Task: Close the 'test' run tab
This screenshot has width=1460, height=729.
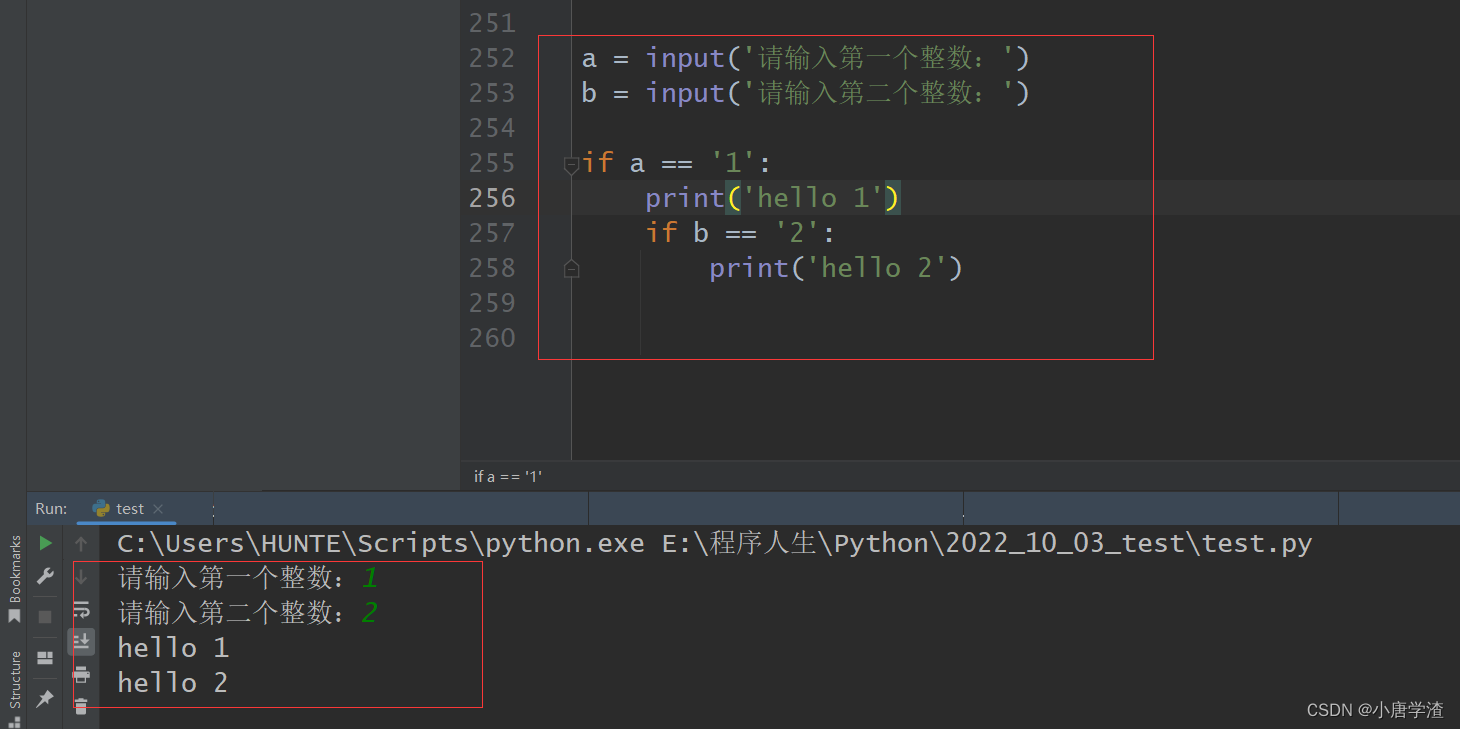Action: 158,508
